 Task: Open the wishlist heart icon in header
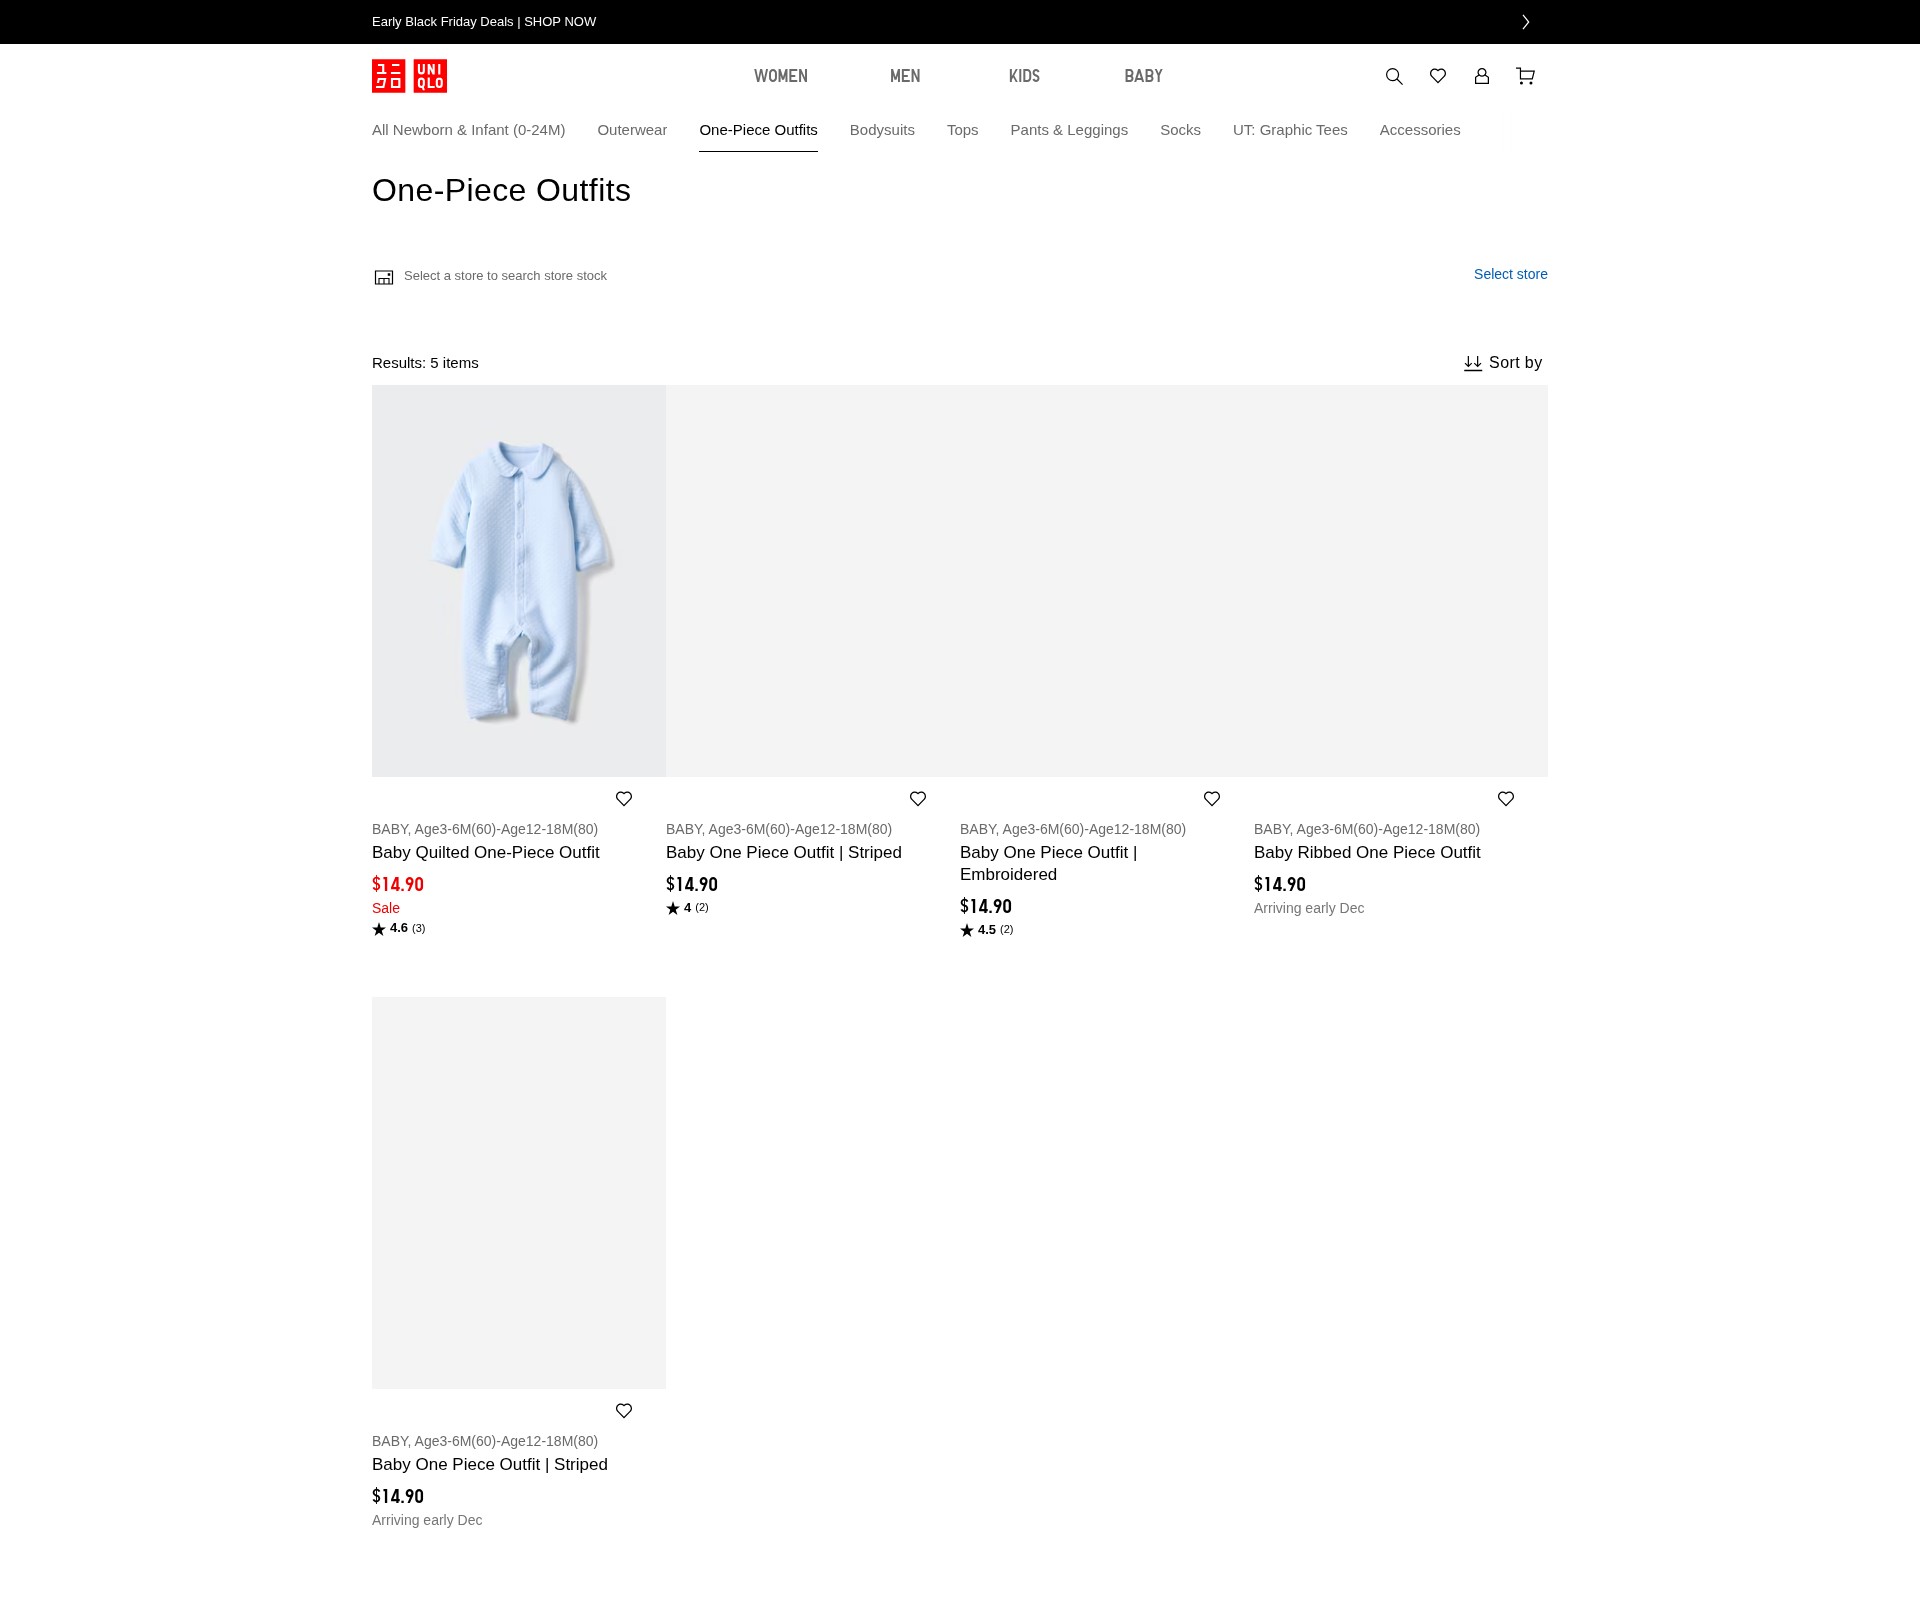point(1438,76)
